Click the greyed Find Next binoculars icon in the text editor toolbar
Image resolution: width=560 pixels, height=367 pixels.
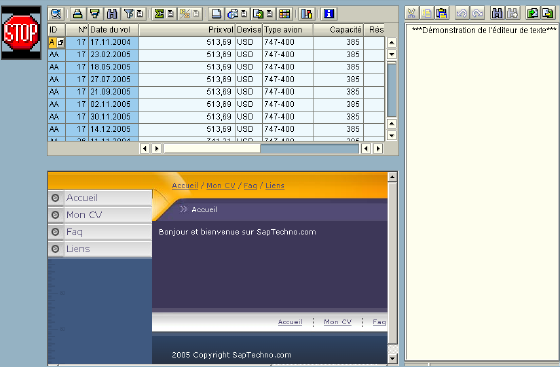(x=512, y=14)
